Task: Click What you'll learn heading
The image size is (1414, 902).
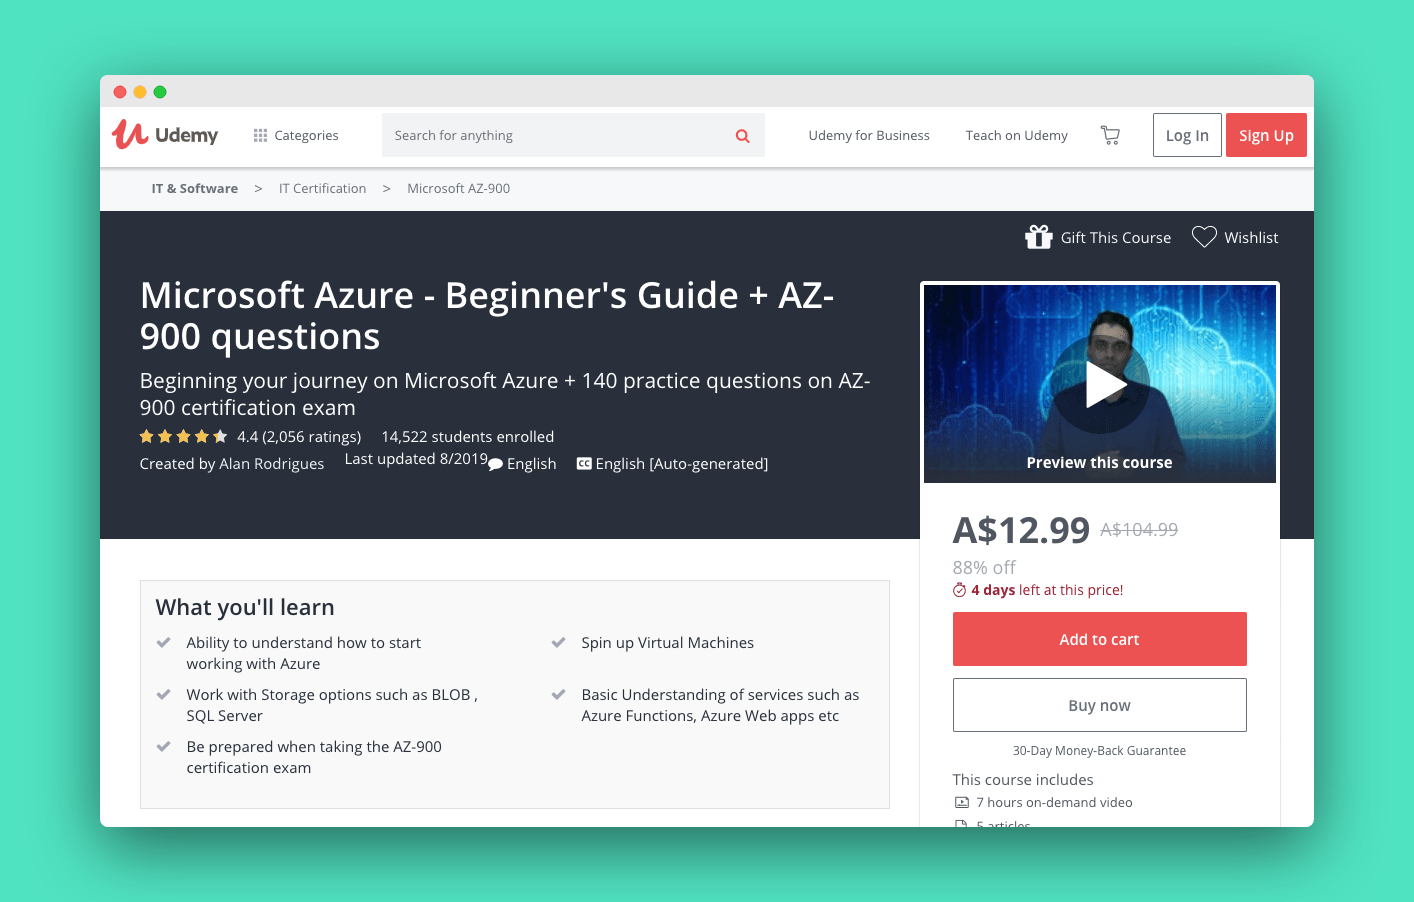Action: pos(245,607)
